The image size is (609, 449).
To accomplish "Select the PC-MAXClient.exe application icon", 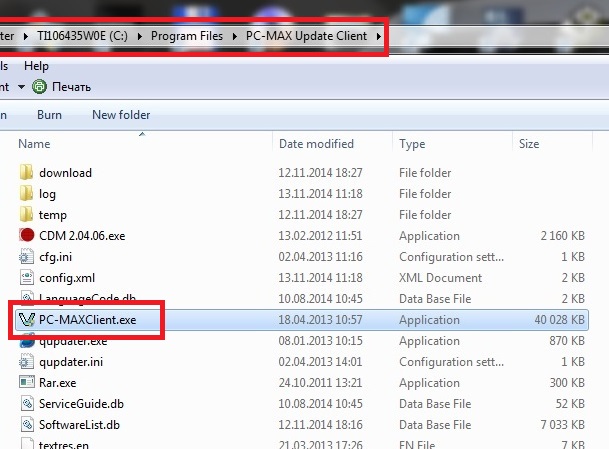I will (27, 321).
